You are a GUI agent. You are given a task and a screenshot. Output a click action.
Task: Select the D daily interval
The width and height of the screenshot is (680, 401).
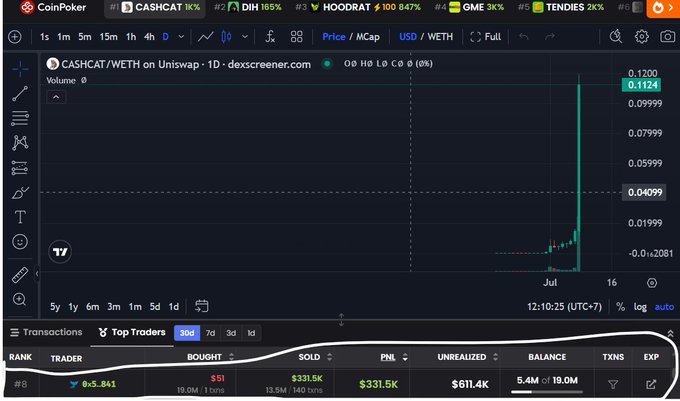tap(165, 37)
